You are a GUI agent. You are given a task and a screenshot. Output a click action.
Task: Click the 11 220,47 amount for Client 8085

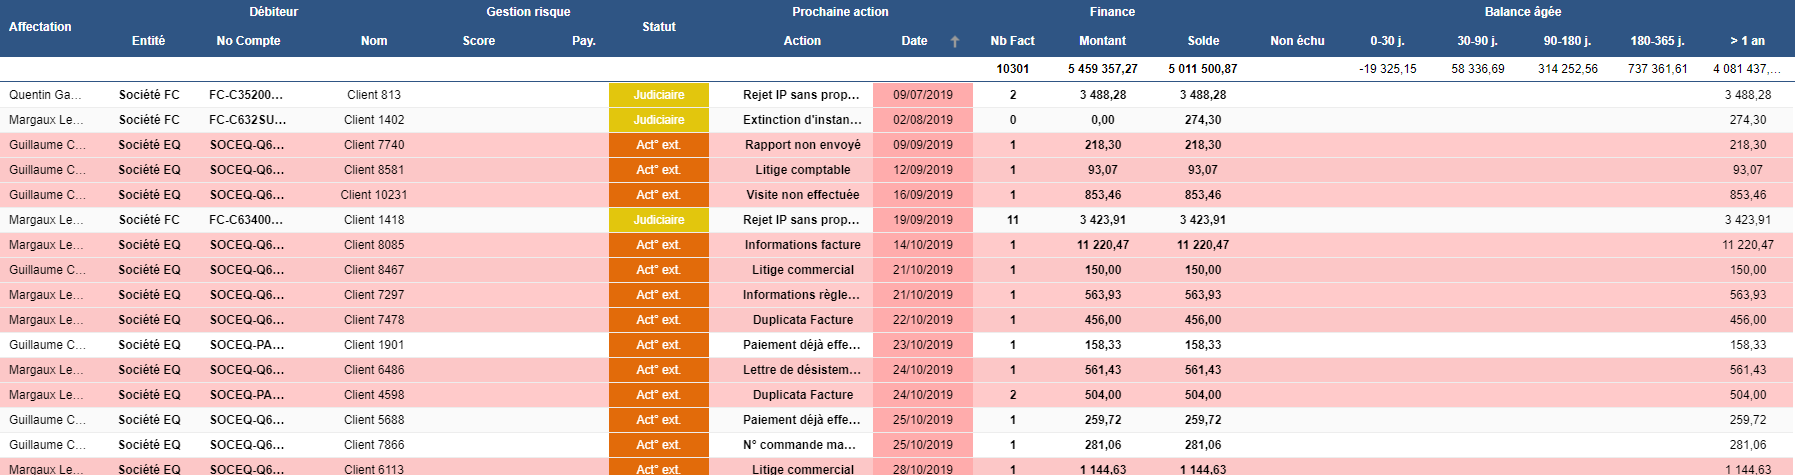[1102, 245]
